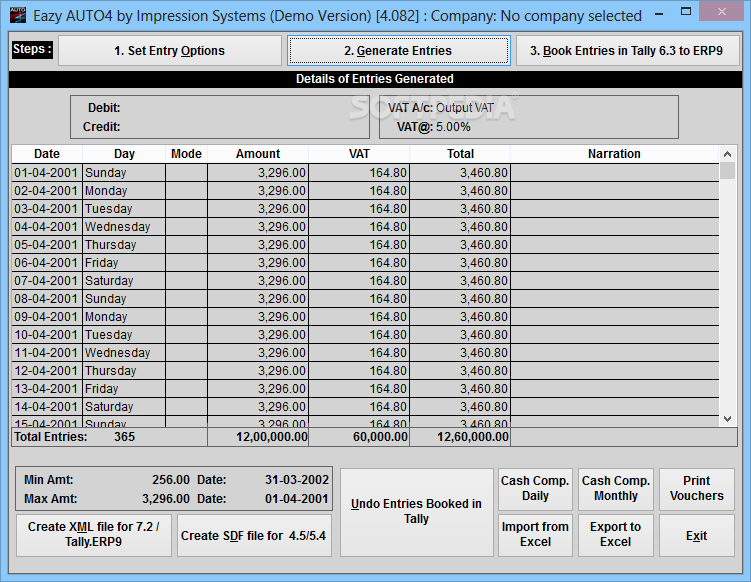Click Narration cell of 01-04-2001 row

[x=615, y=172]
